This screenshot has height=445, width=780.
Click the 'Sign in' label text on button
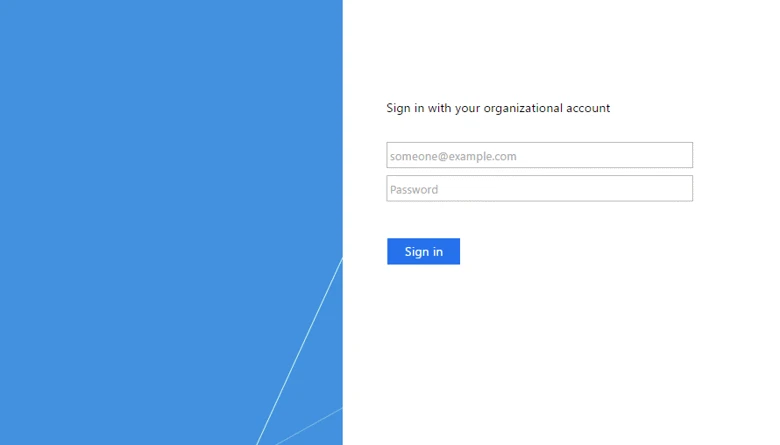point(423,252)
